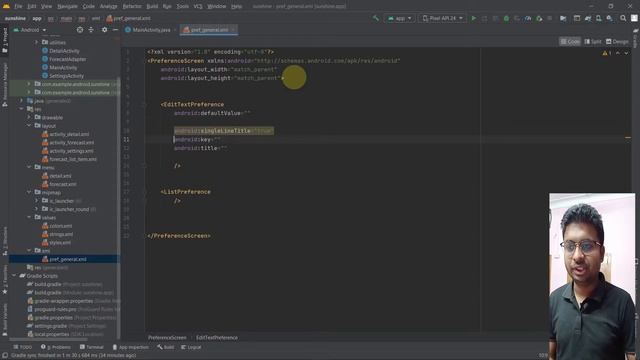Screen dimensions: 640x360
Task: Open the TODO tool window
Action: point(22,347)
